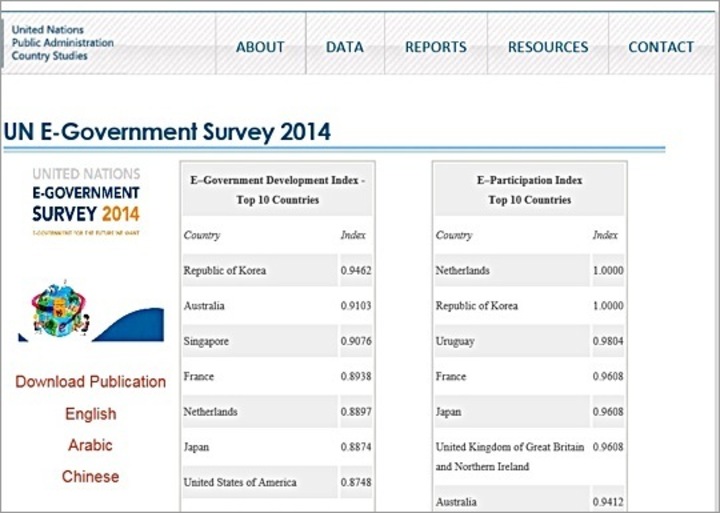Click the UN E-Government Survey 2014 title
This screenshot has height=513, width=720.
click(167, 132)
